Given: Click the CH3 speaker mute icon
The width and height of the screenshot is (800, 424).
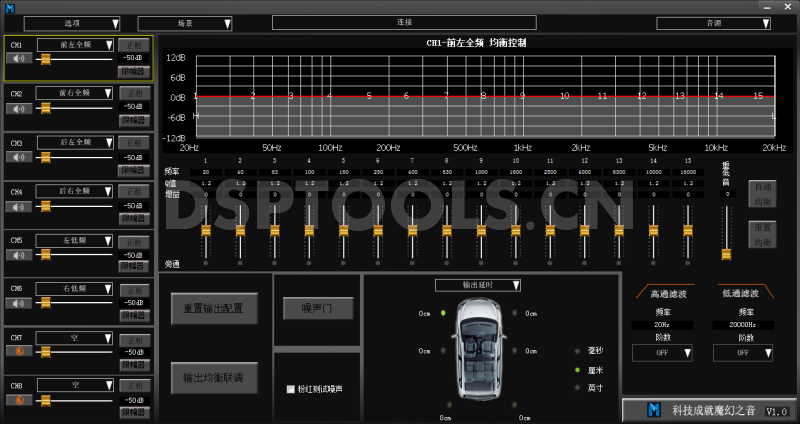Looking at the screenshot, I should coord(20,156).
